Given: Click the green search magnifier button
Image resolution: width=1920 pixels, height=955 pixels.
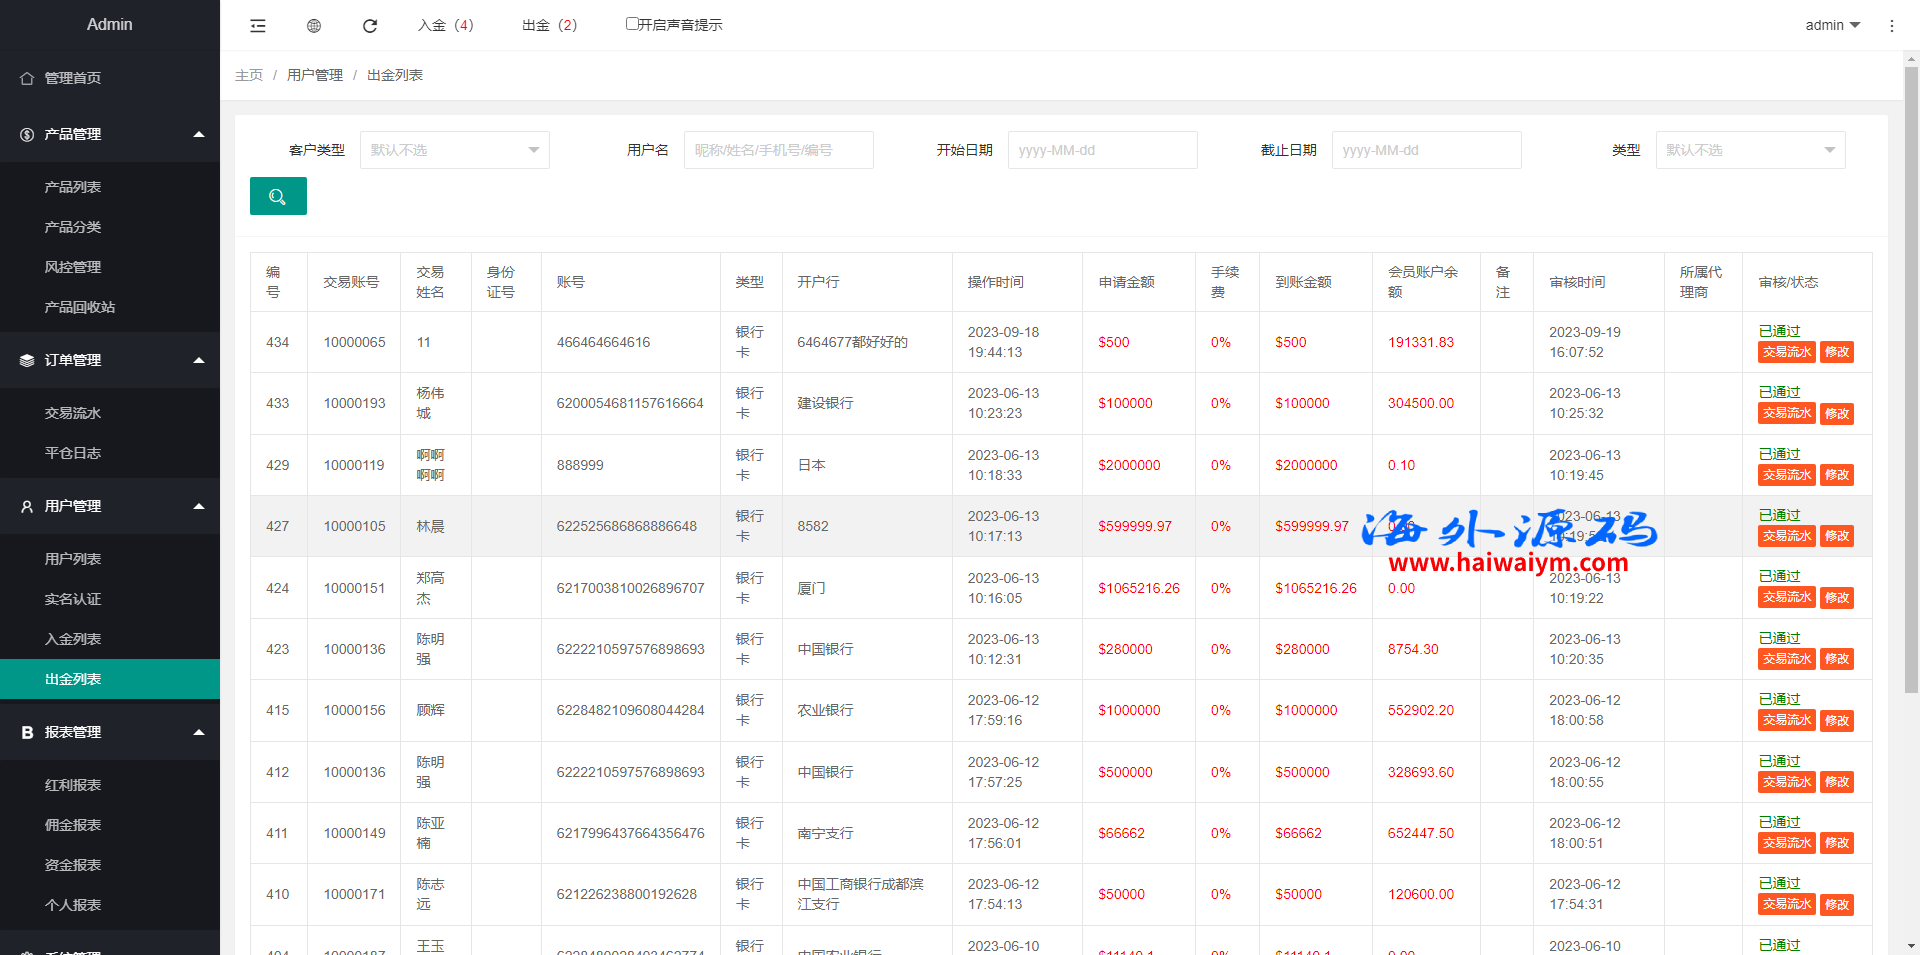Looking at the screenshot, I should 278,197.
